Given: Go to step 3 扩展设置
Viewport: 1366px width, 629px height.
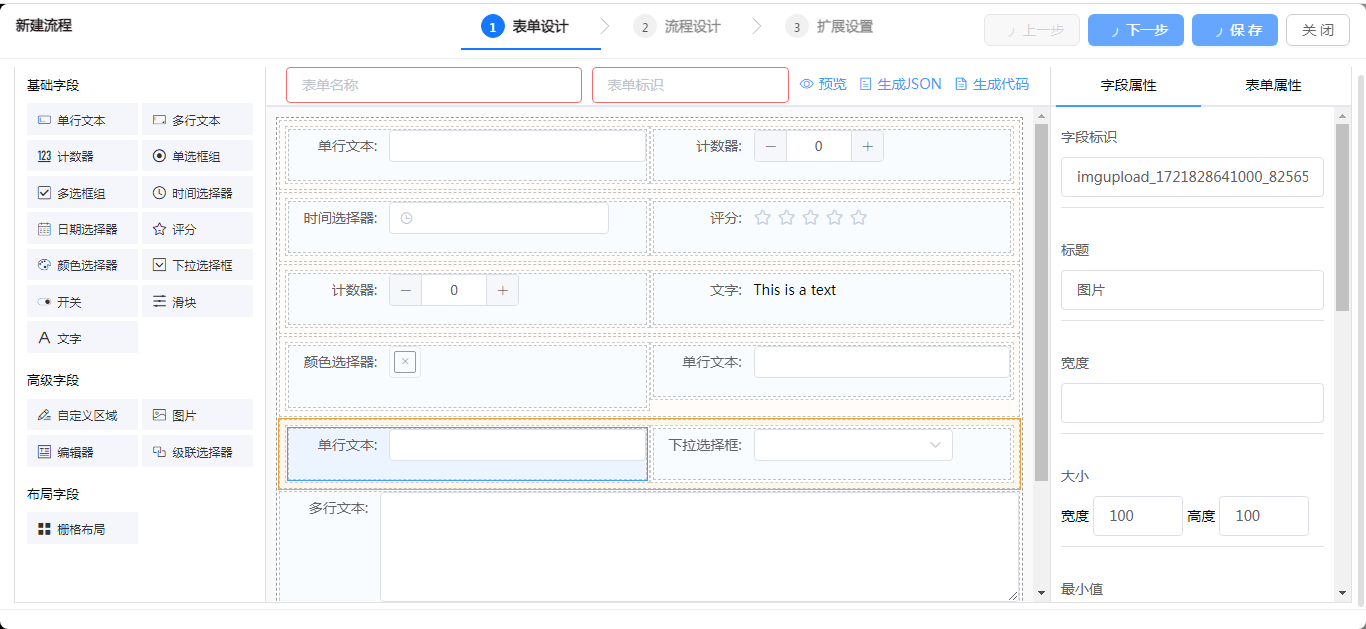Looking at the screenshot, I should pos(829,27).
